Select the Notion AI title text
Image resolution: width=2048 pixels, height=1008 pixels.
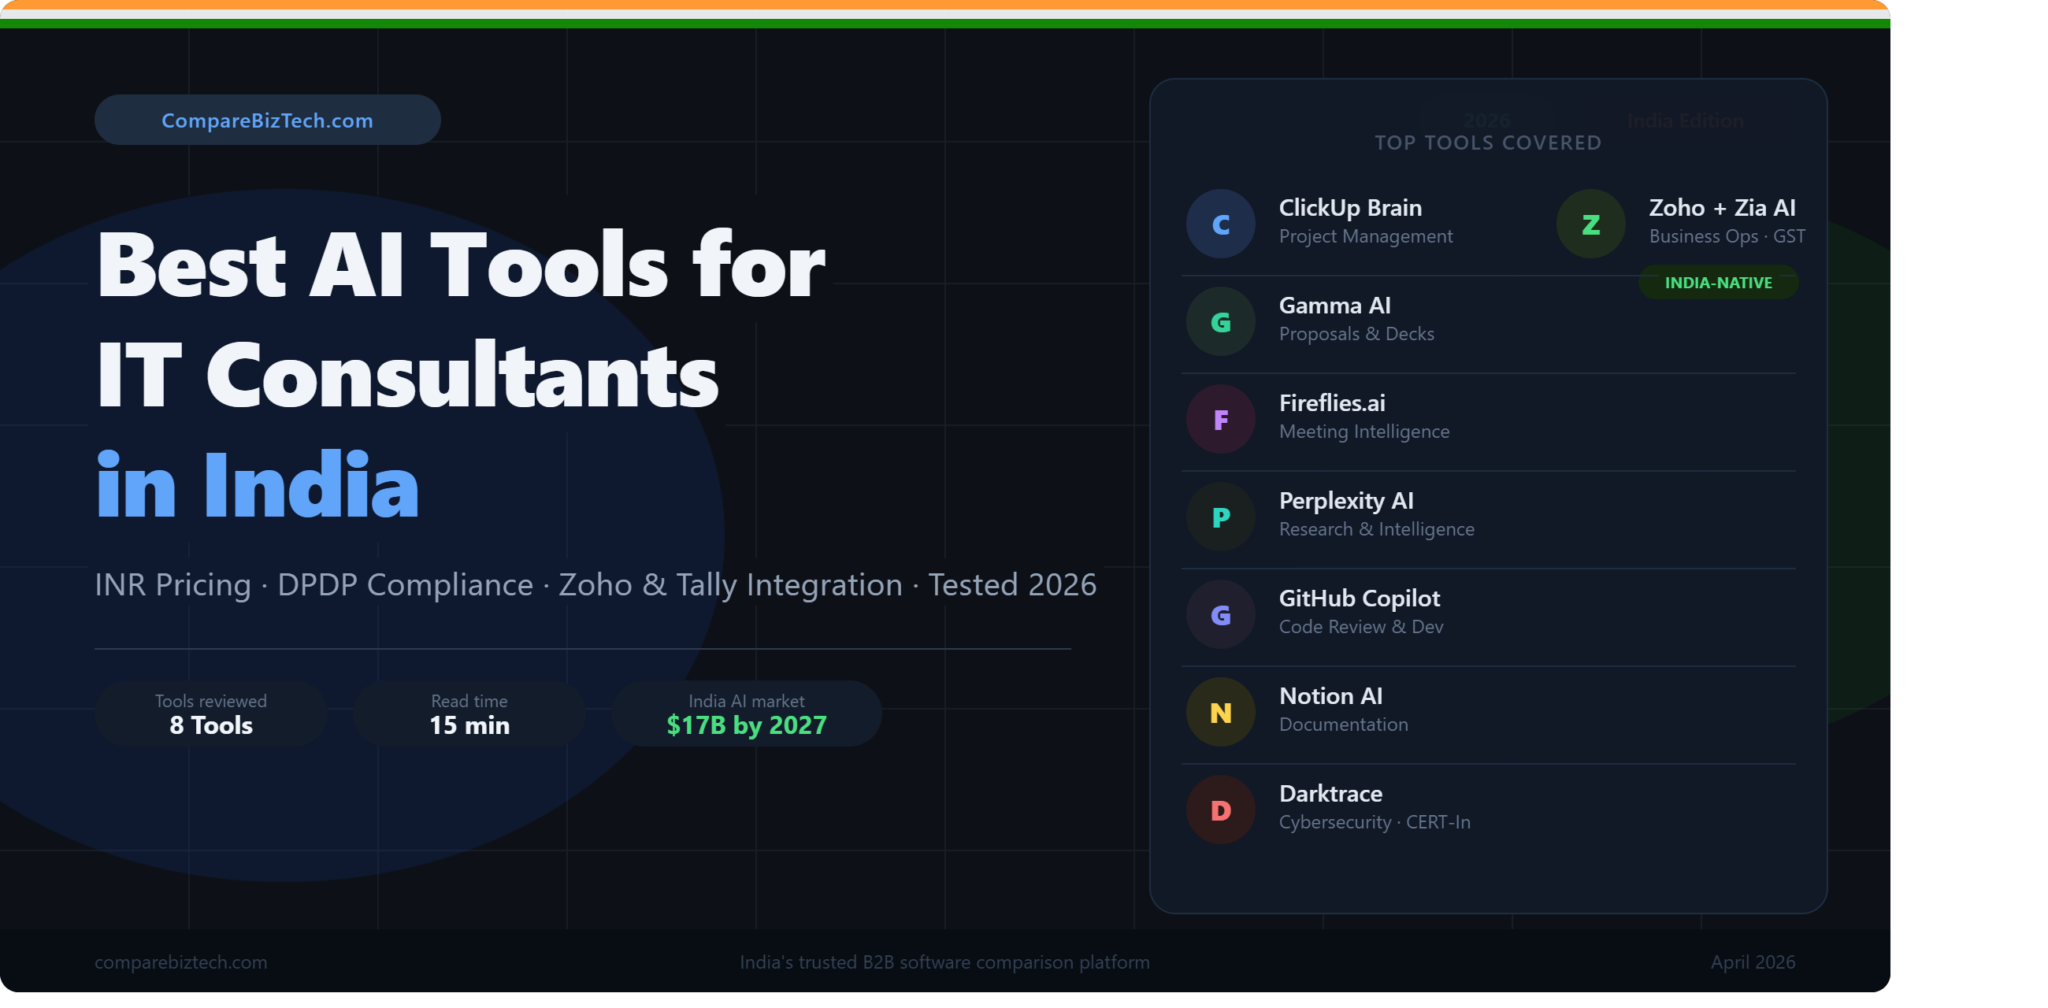(x=1331, y=696)
